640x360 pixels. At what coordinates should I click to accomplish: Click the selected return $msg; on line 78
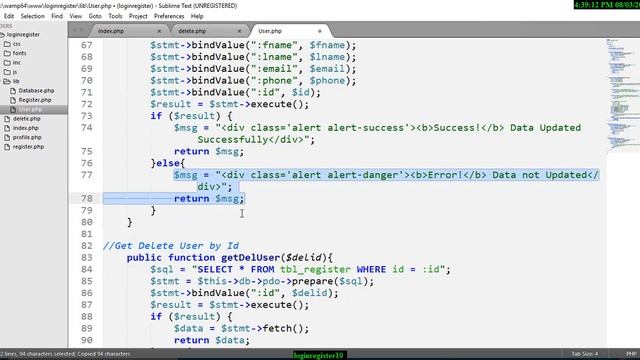(209, 198)
